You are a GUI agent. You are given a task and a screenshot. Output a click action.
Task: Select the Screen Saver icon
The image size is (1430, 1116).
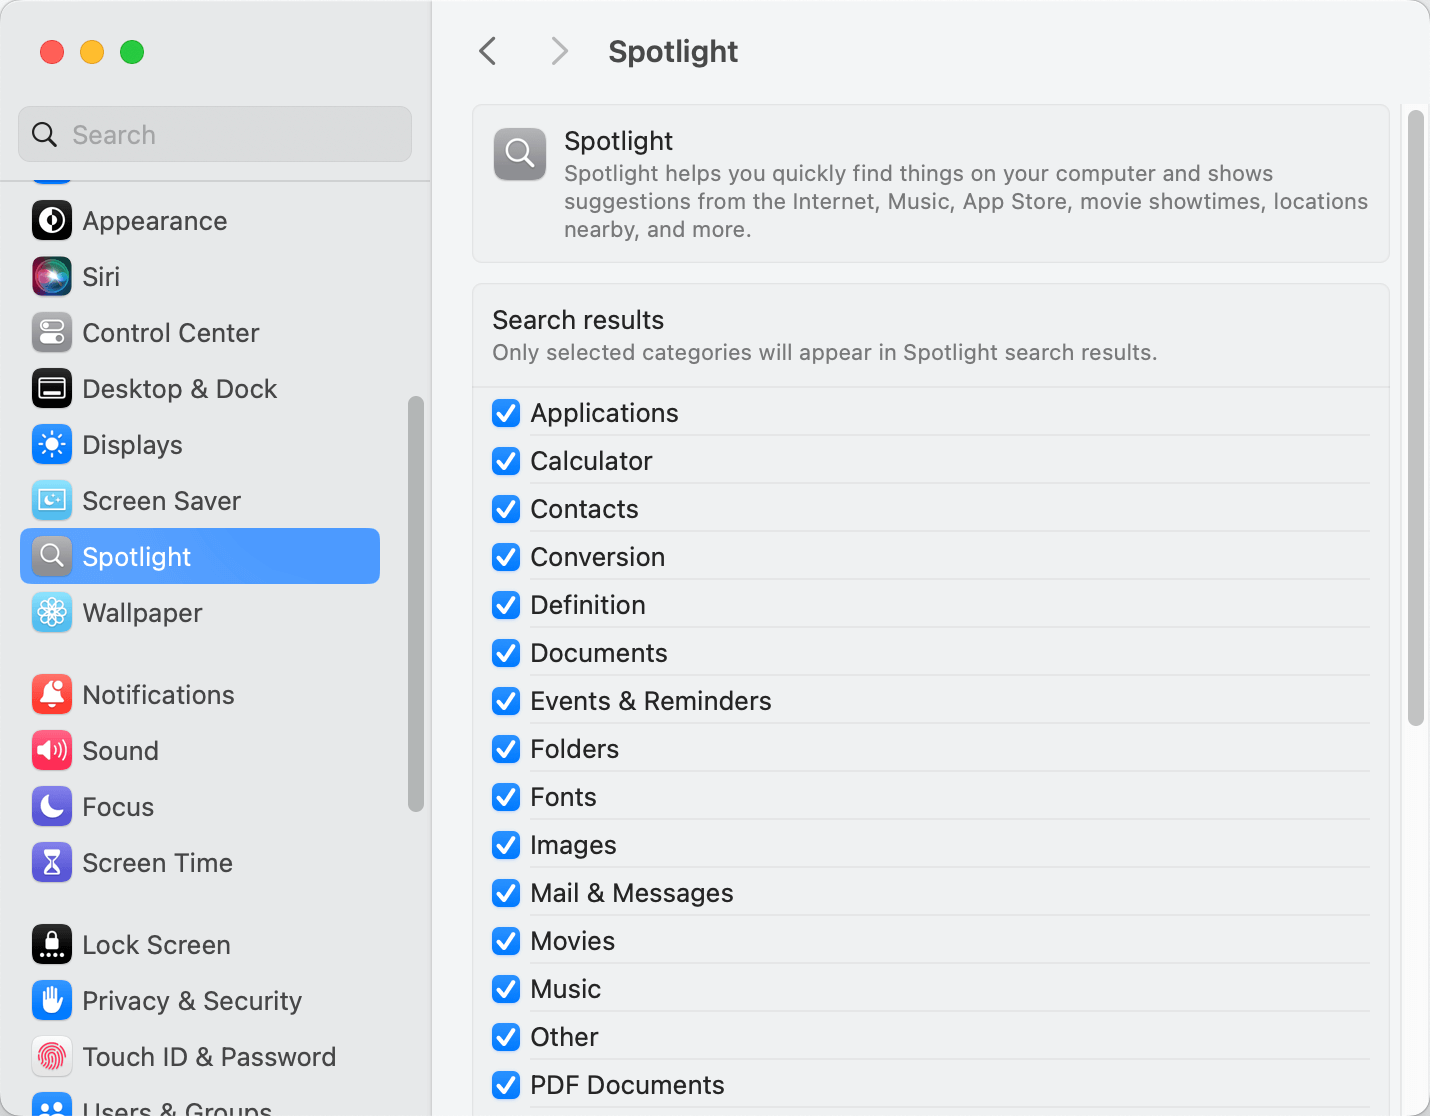[51, 500]
